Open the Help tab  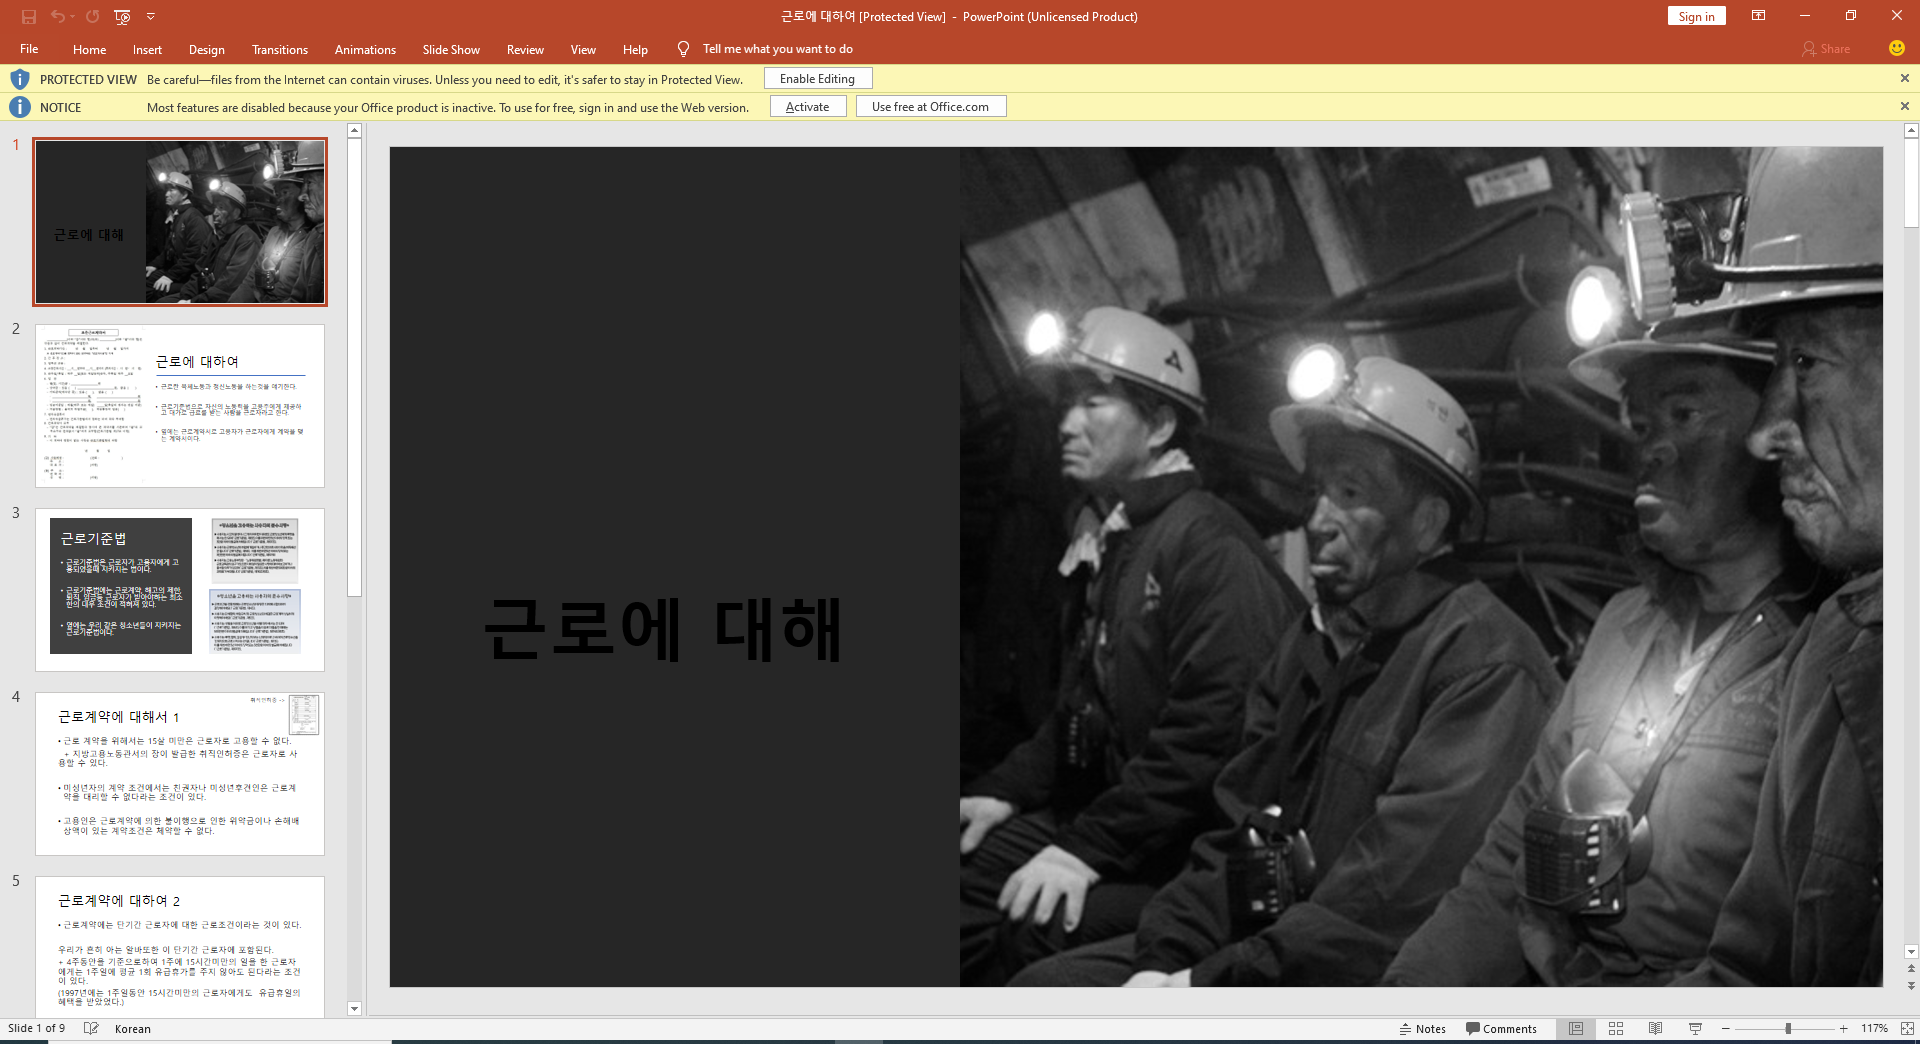(x=635, y=49)
